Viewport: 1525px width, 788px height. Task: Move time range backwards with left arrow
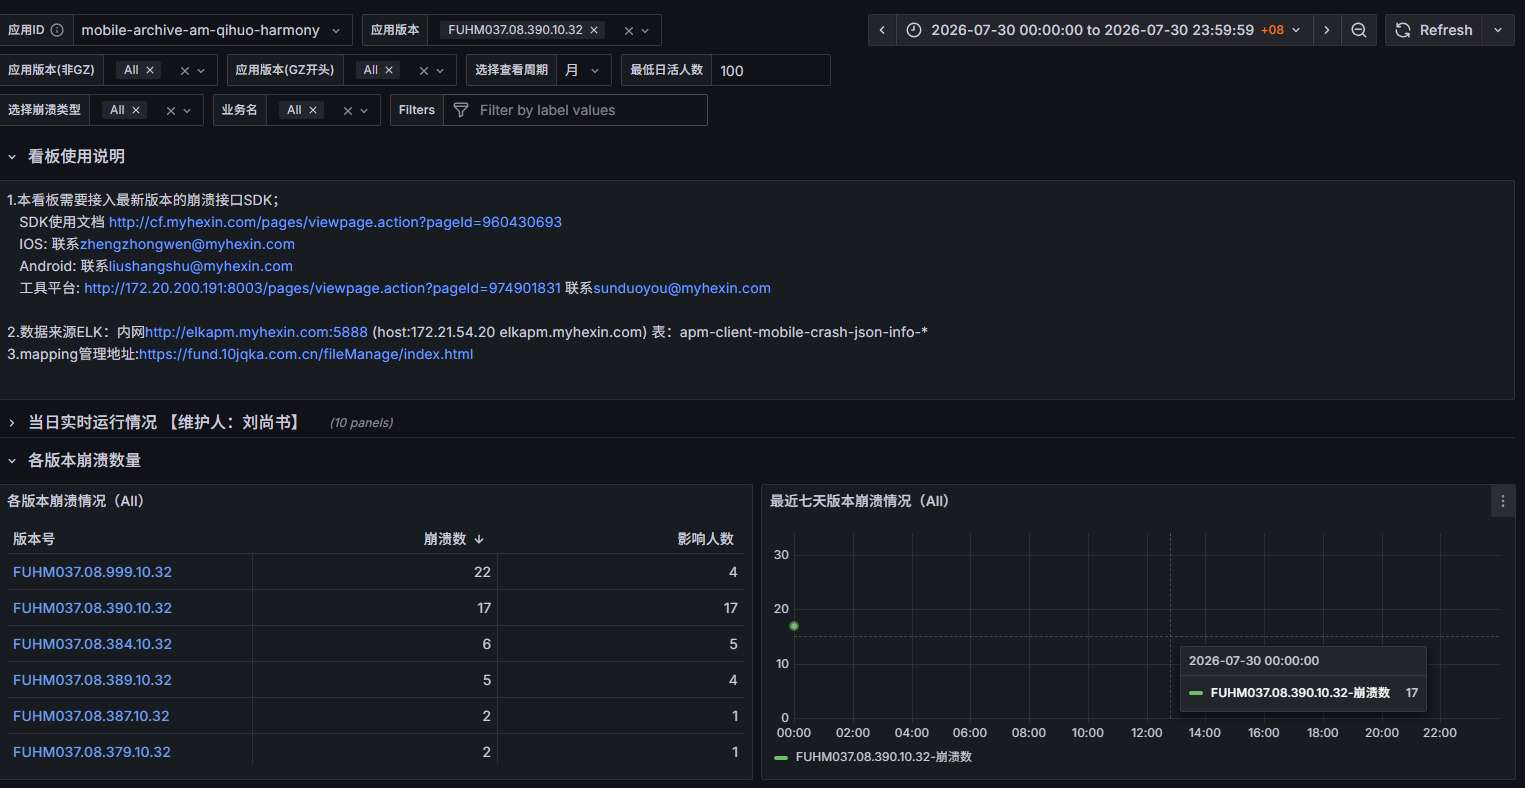pos(882,30)
